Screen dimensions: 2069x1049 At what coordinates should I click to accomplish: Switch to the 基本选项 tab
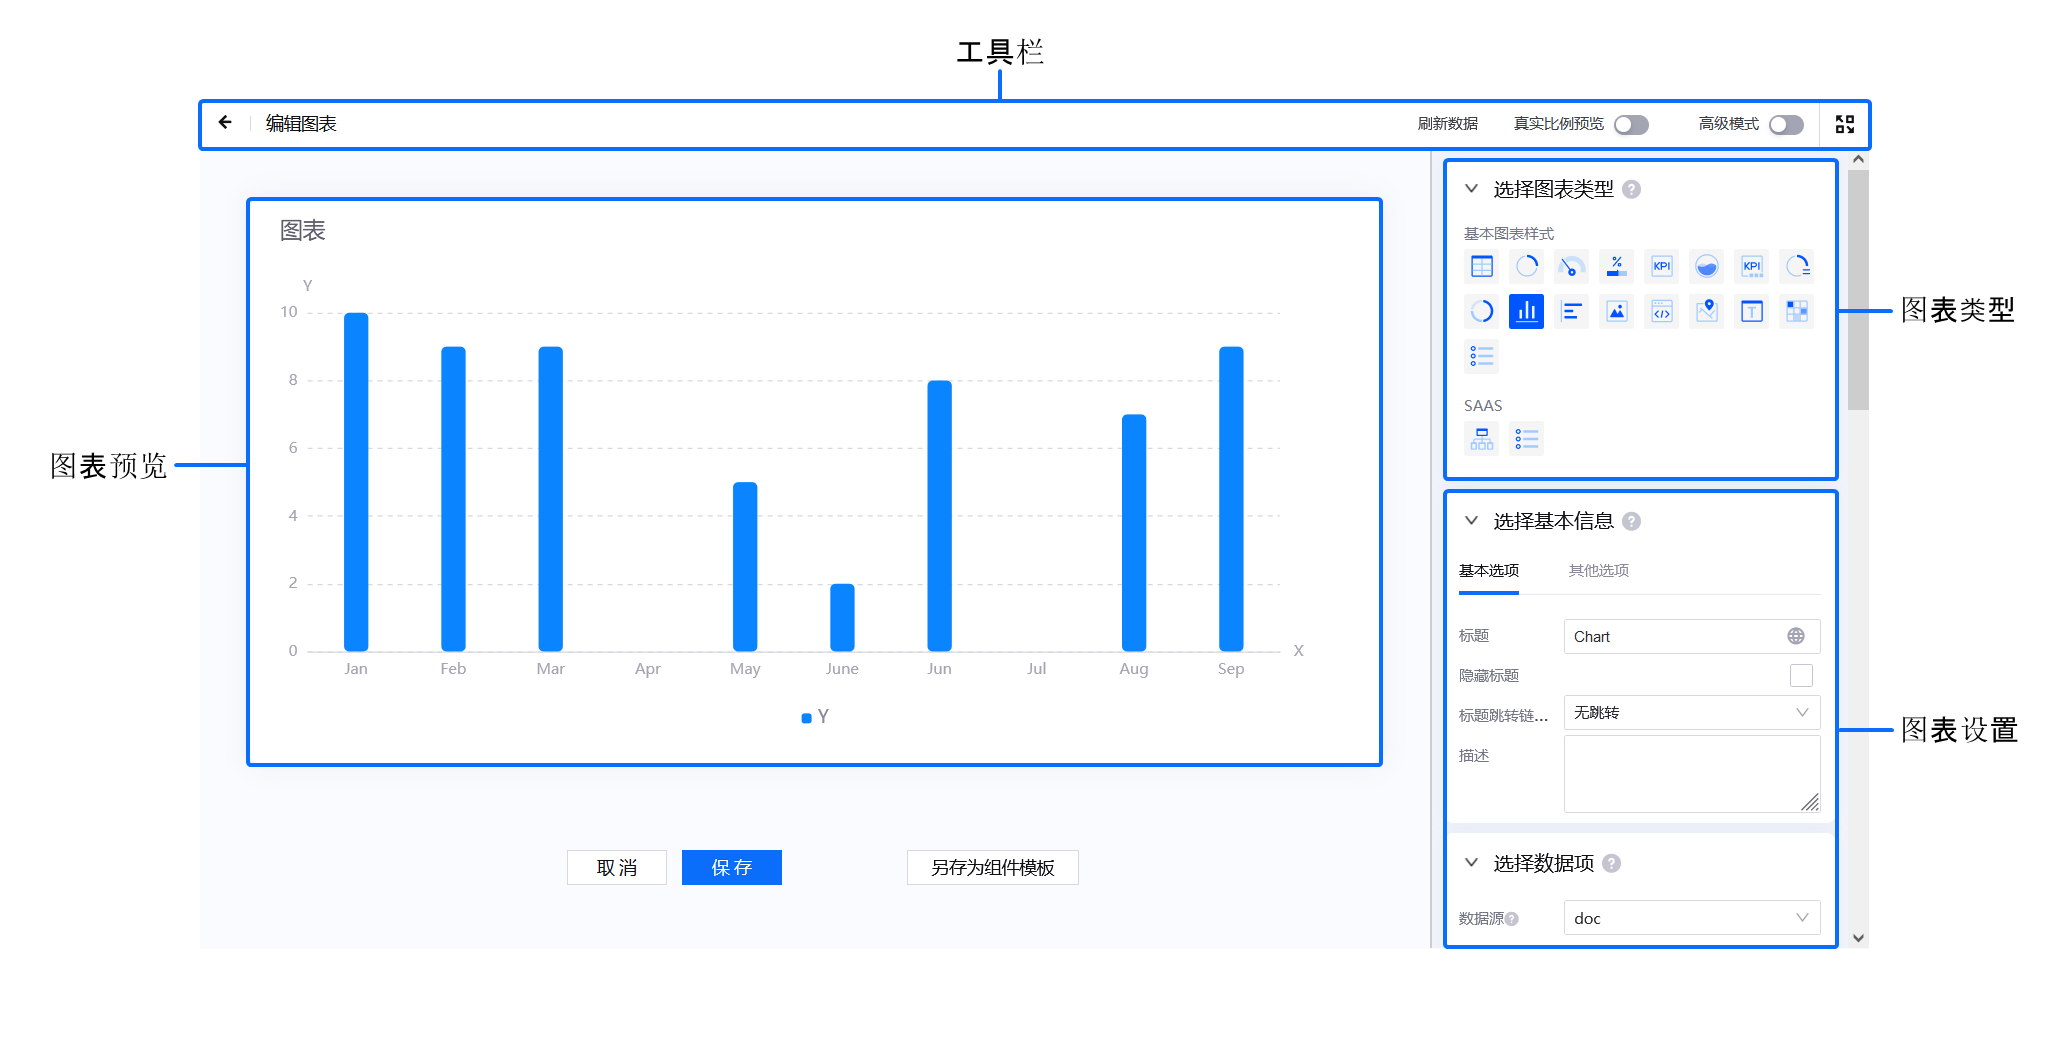[x=1489, y=571]
